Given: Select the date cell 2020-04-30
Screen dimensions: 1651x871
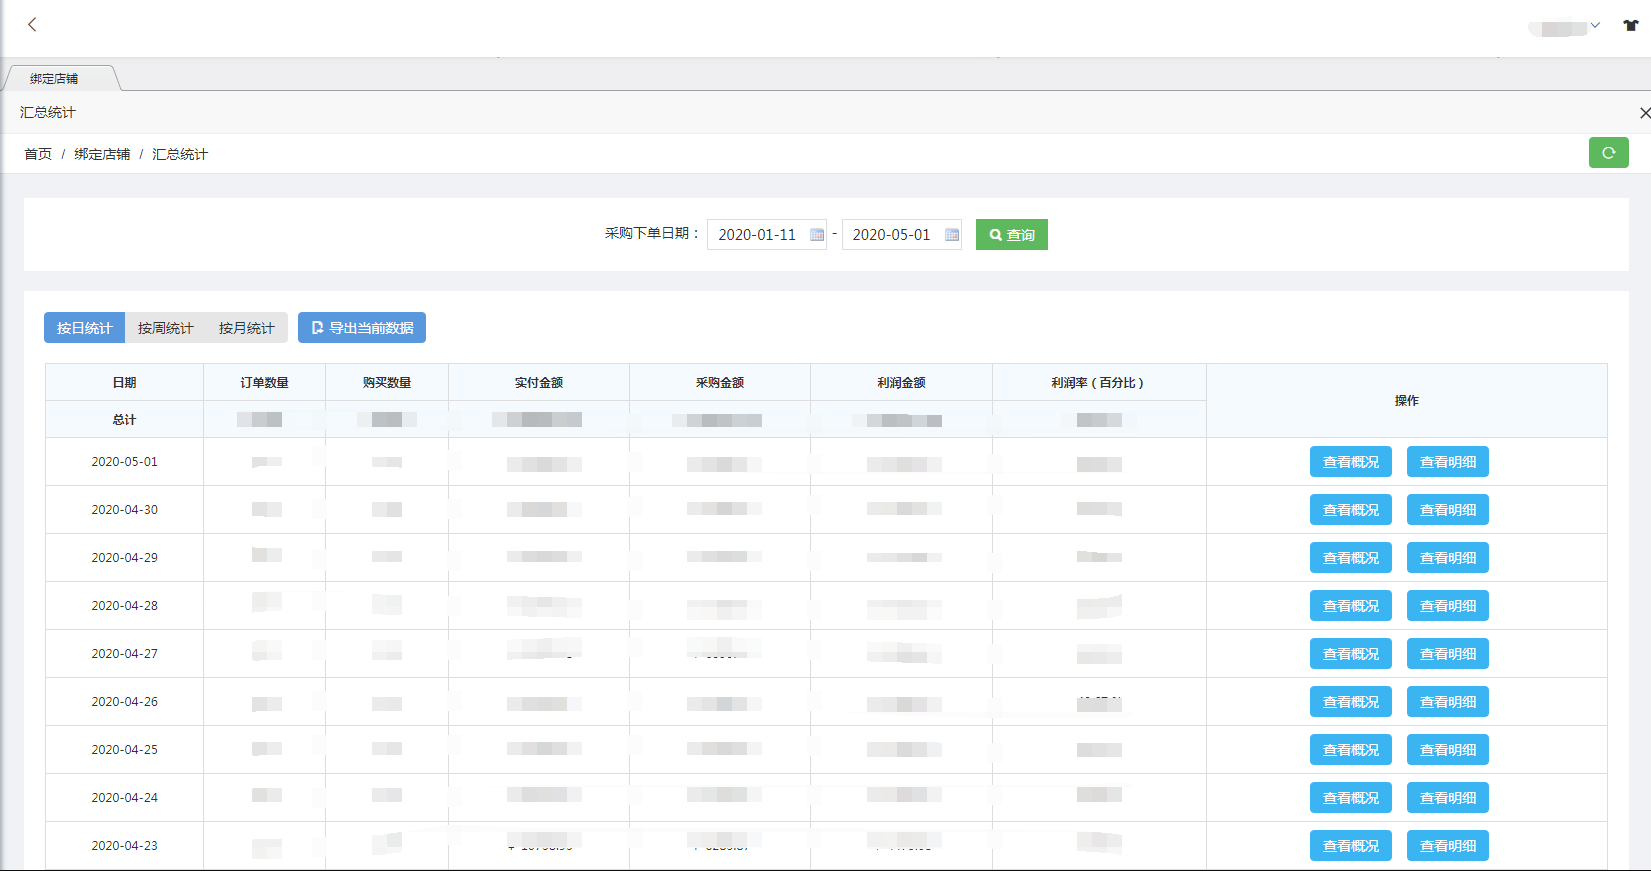Looking at the screenshot, I should (x=125, y=510).
